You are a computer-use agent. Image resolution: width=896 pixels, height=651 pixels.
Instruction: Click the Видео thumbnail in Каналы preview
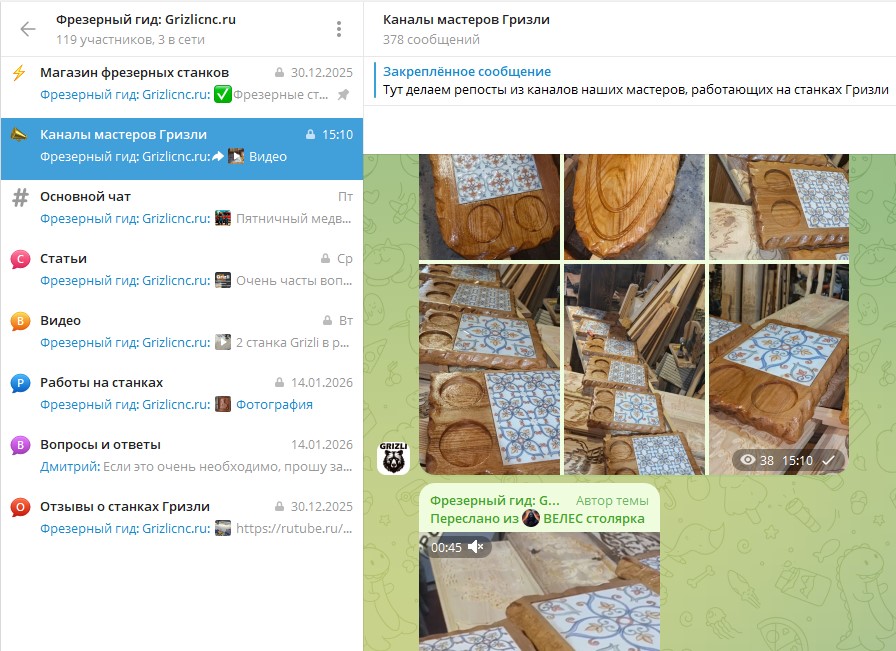pos(236,156)
